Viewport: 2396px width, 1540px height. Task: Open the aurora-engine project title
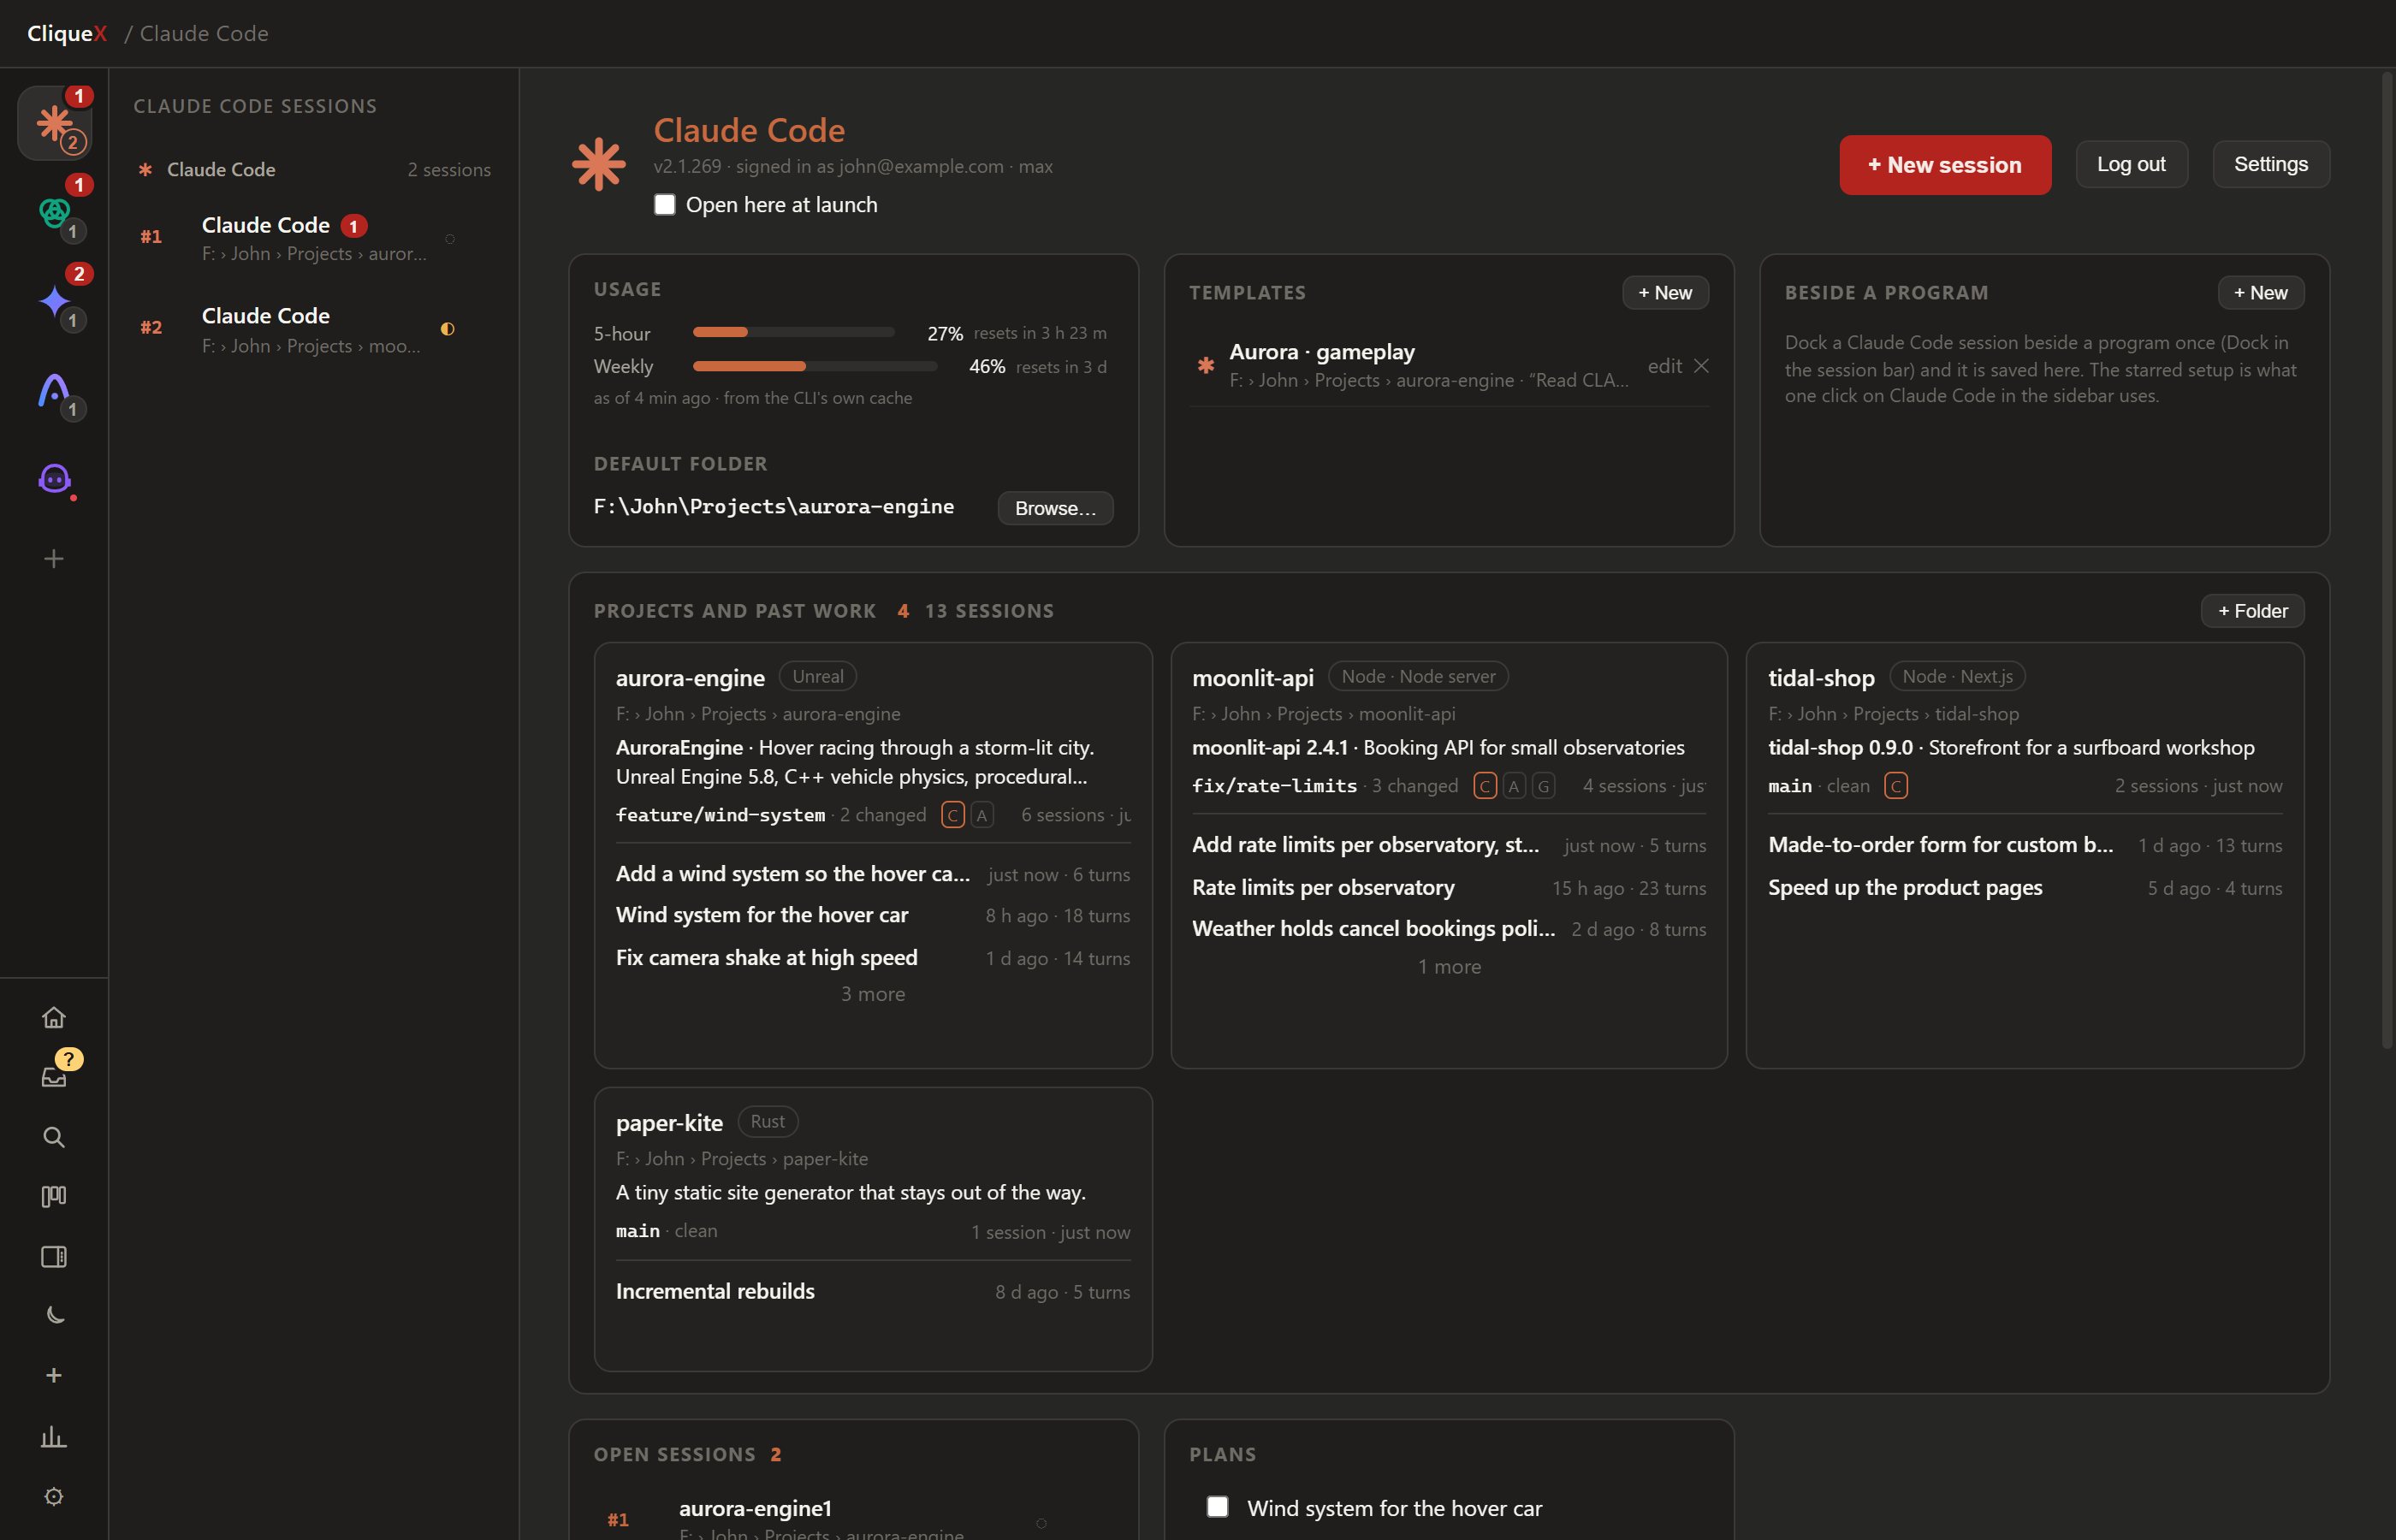(x=690, y=678)
